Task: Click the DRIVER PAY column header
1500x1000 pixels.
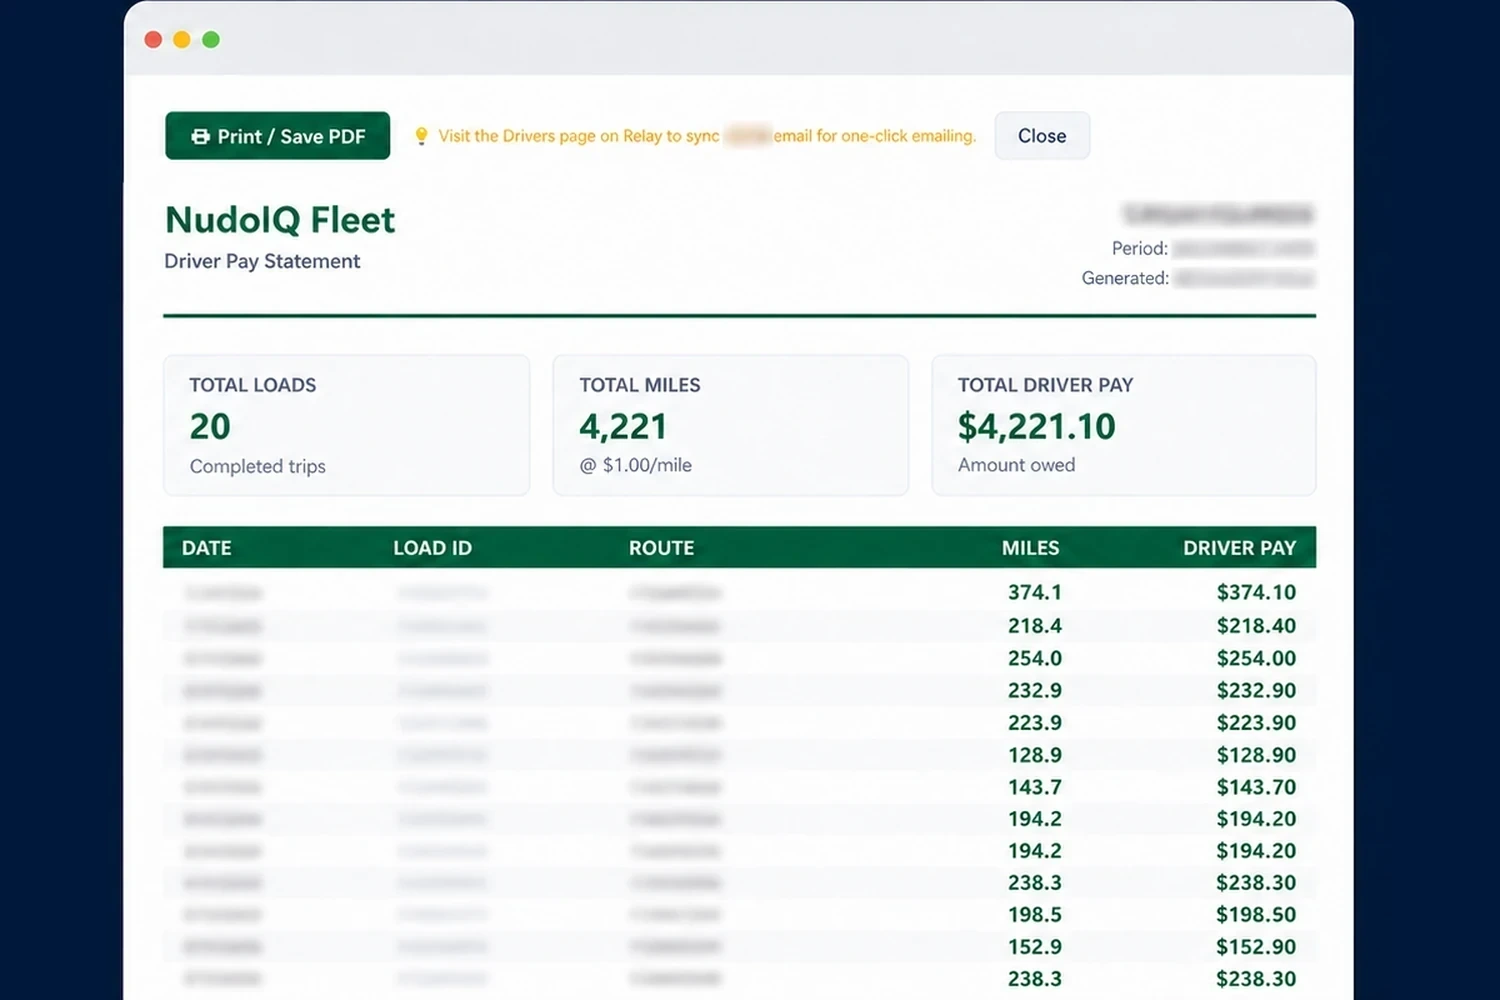Action: [1239, 548]
